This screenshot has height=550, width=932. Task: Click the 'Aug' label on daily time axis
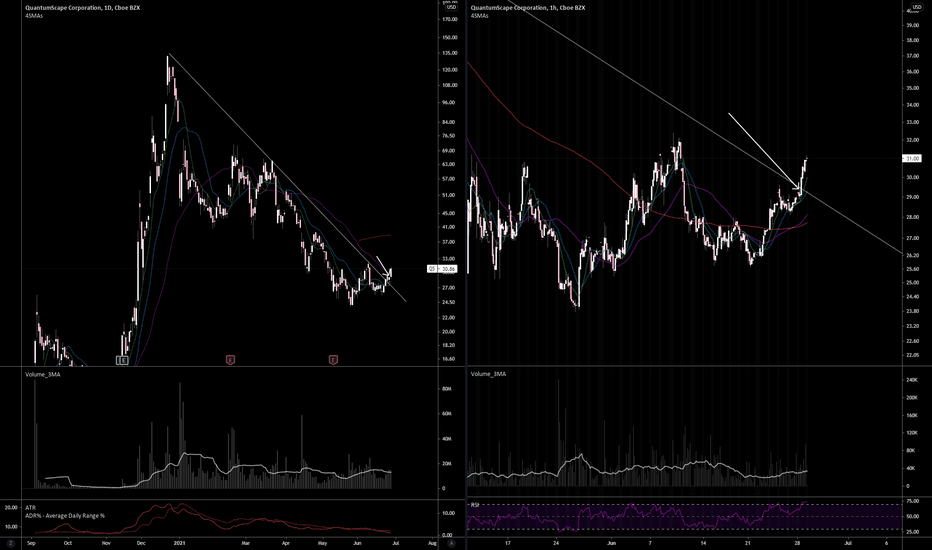[x=432, y=543]
